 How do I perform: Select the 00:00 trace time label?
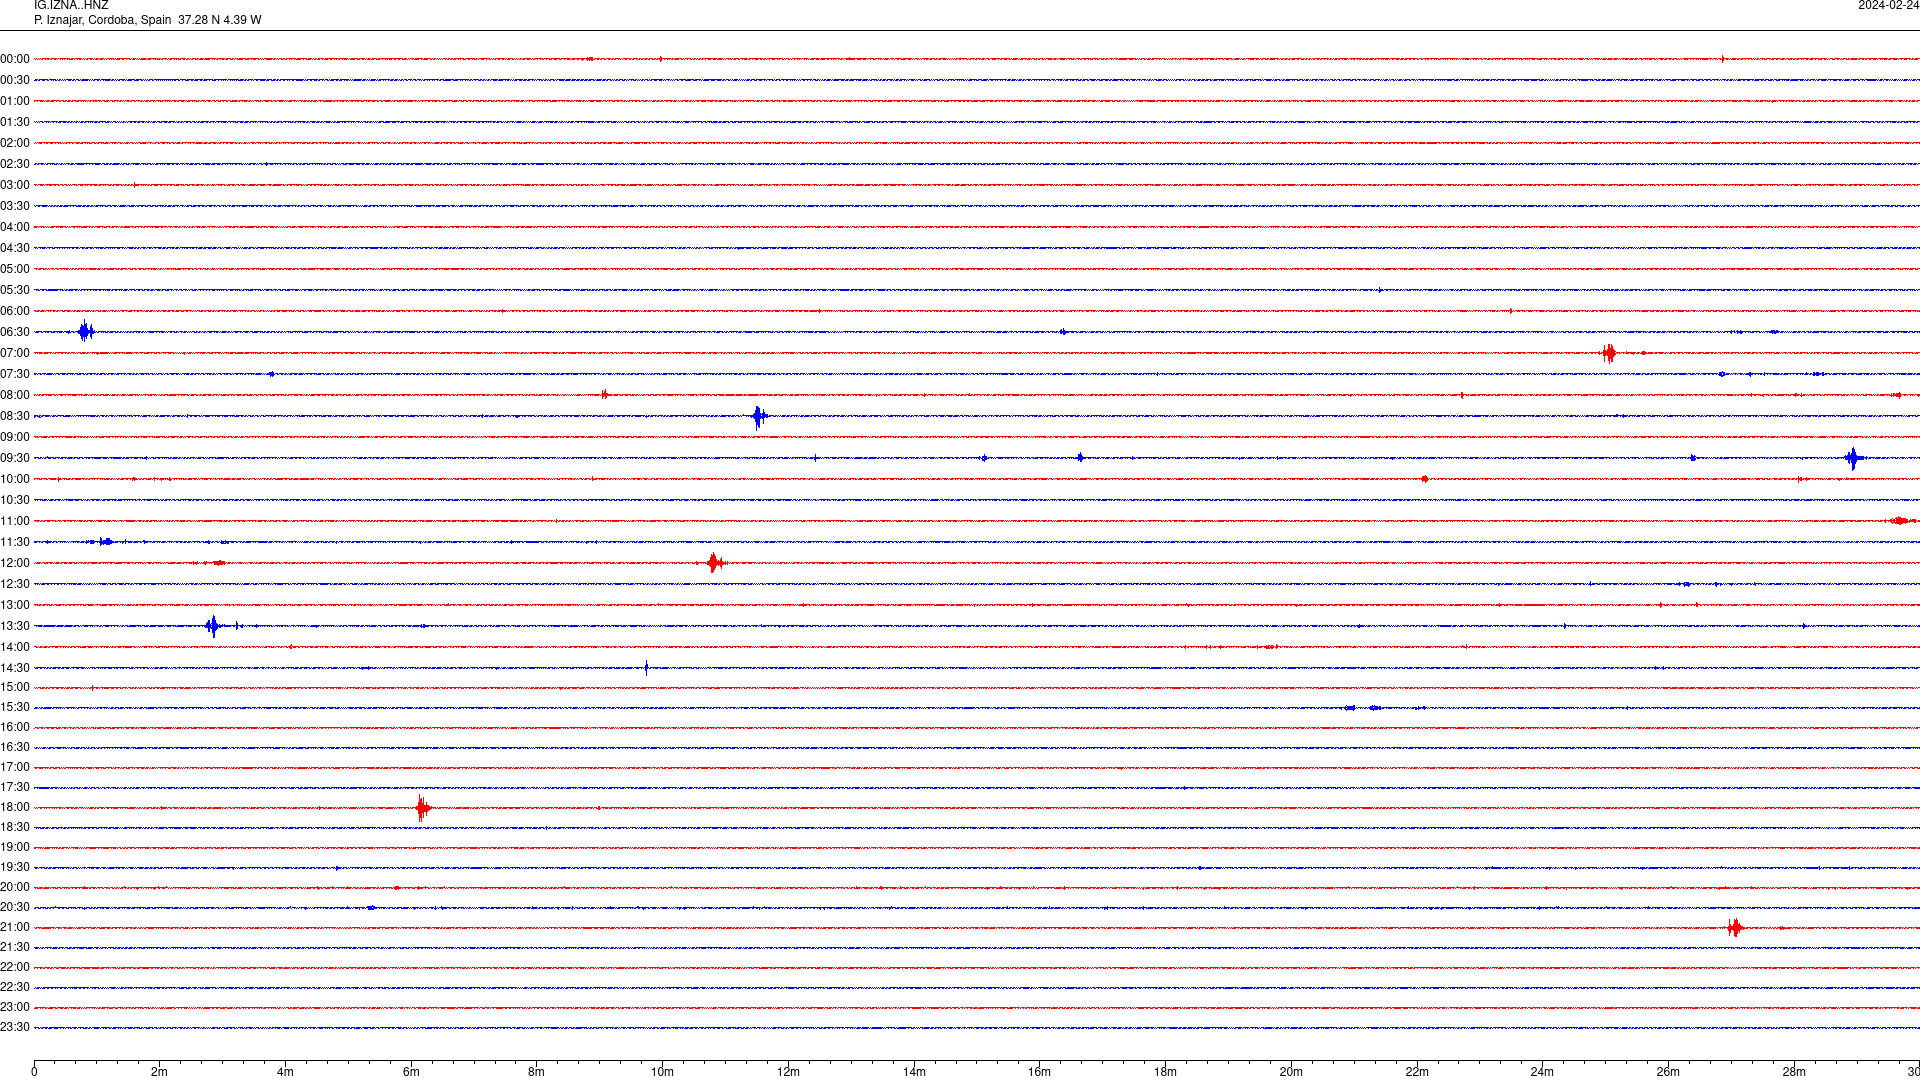click(15, 59)
